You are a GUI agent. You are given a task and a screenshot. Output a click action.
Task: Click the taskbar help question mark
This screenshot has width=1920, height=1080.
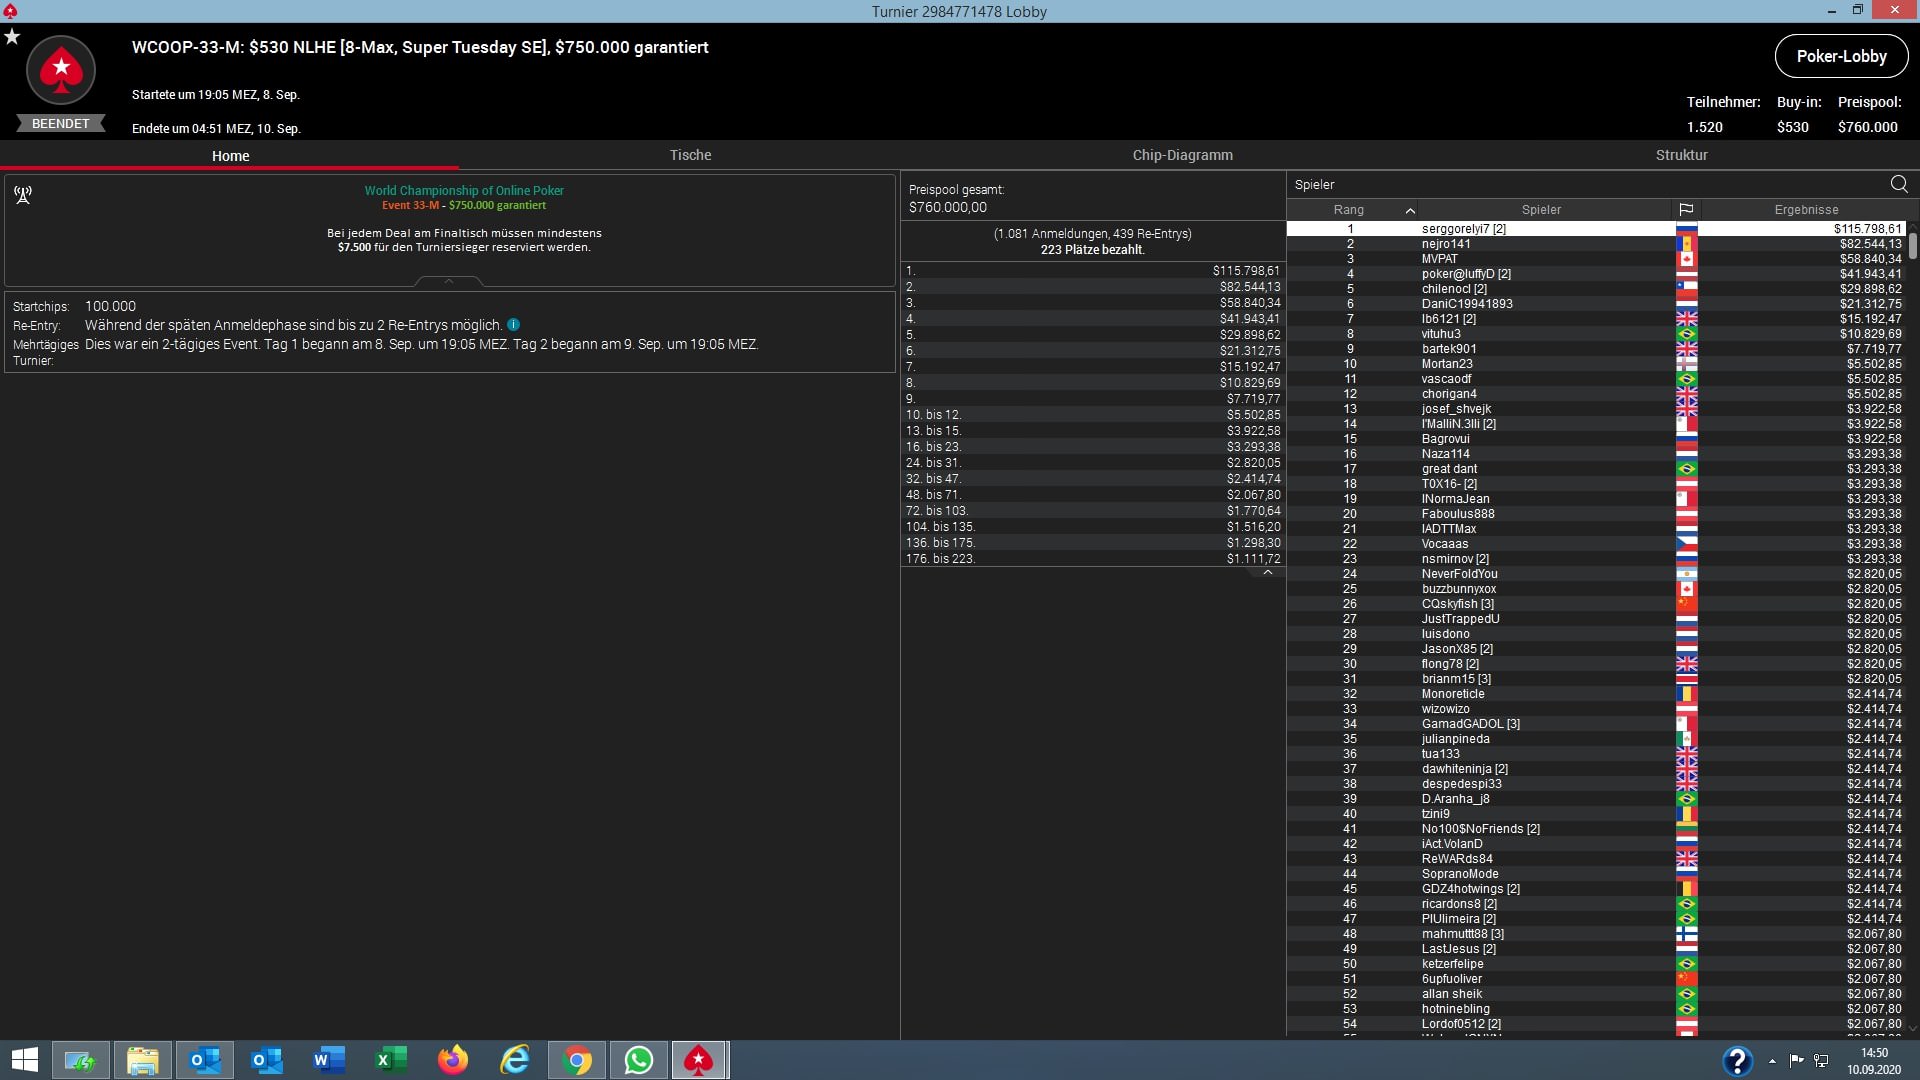(x=1737, y=1060)
